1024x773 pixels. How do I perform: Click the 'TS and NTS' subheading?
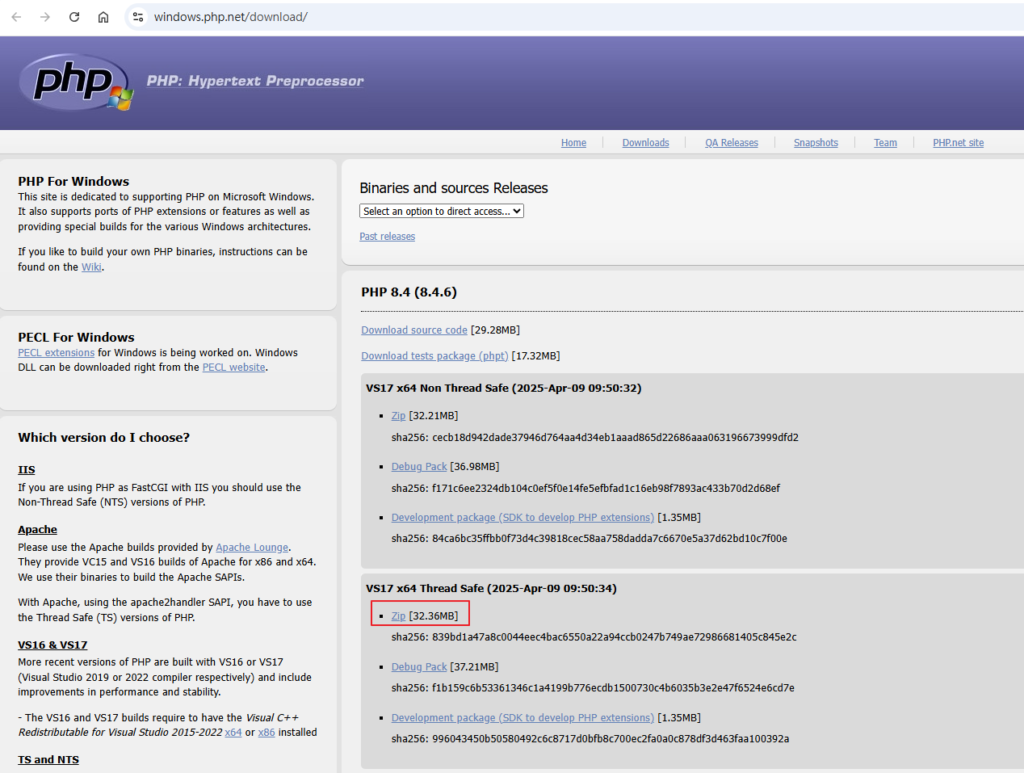[48, 759]
